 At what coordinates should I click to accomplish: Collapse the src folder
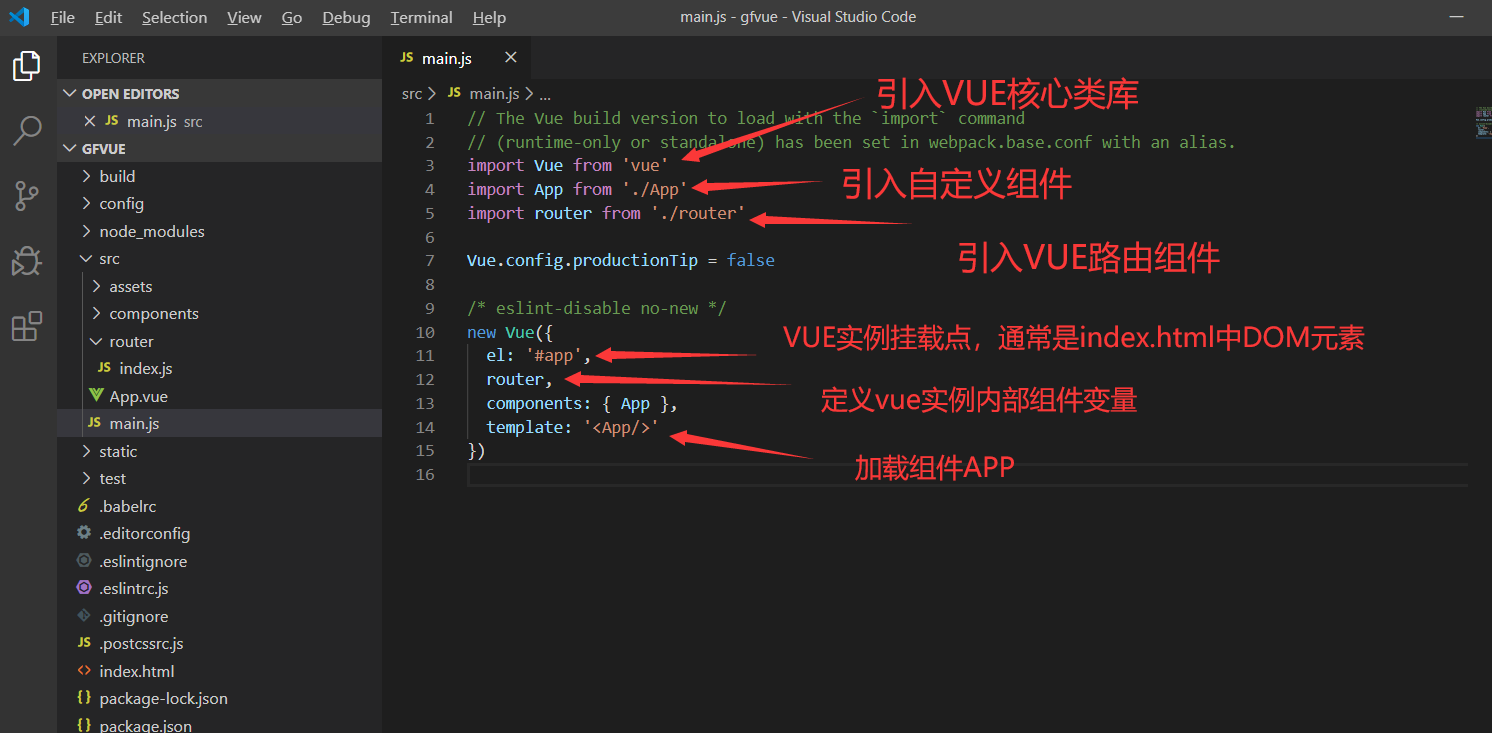[219, 258]
